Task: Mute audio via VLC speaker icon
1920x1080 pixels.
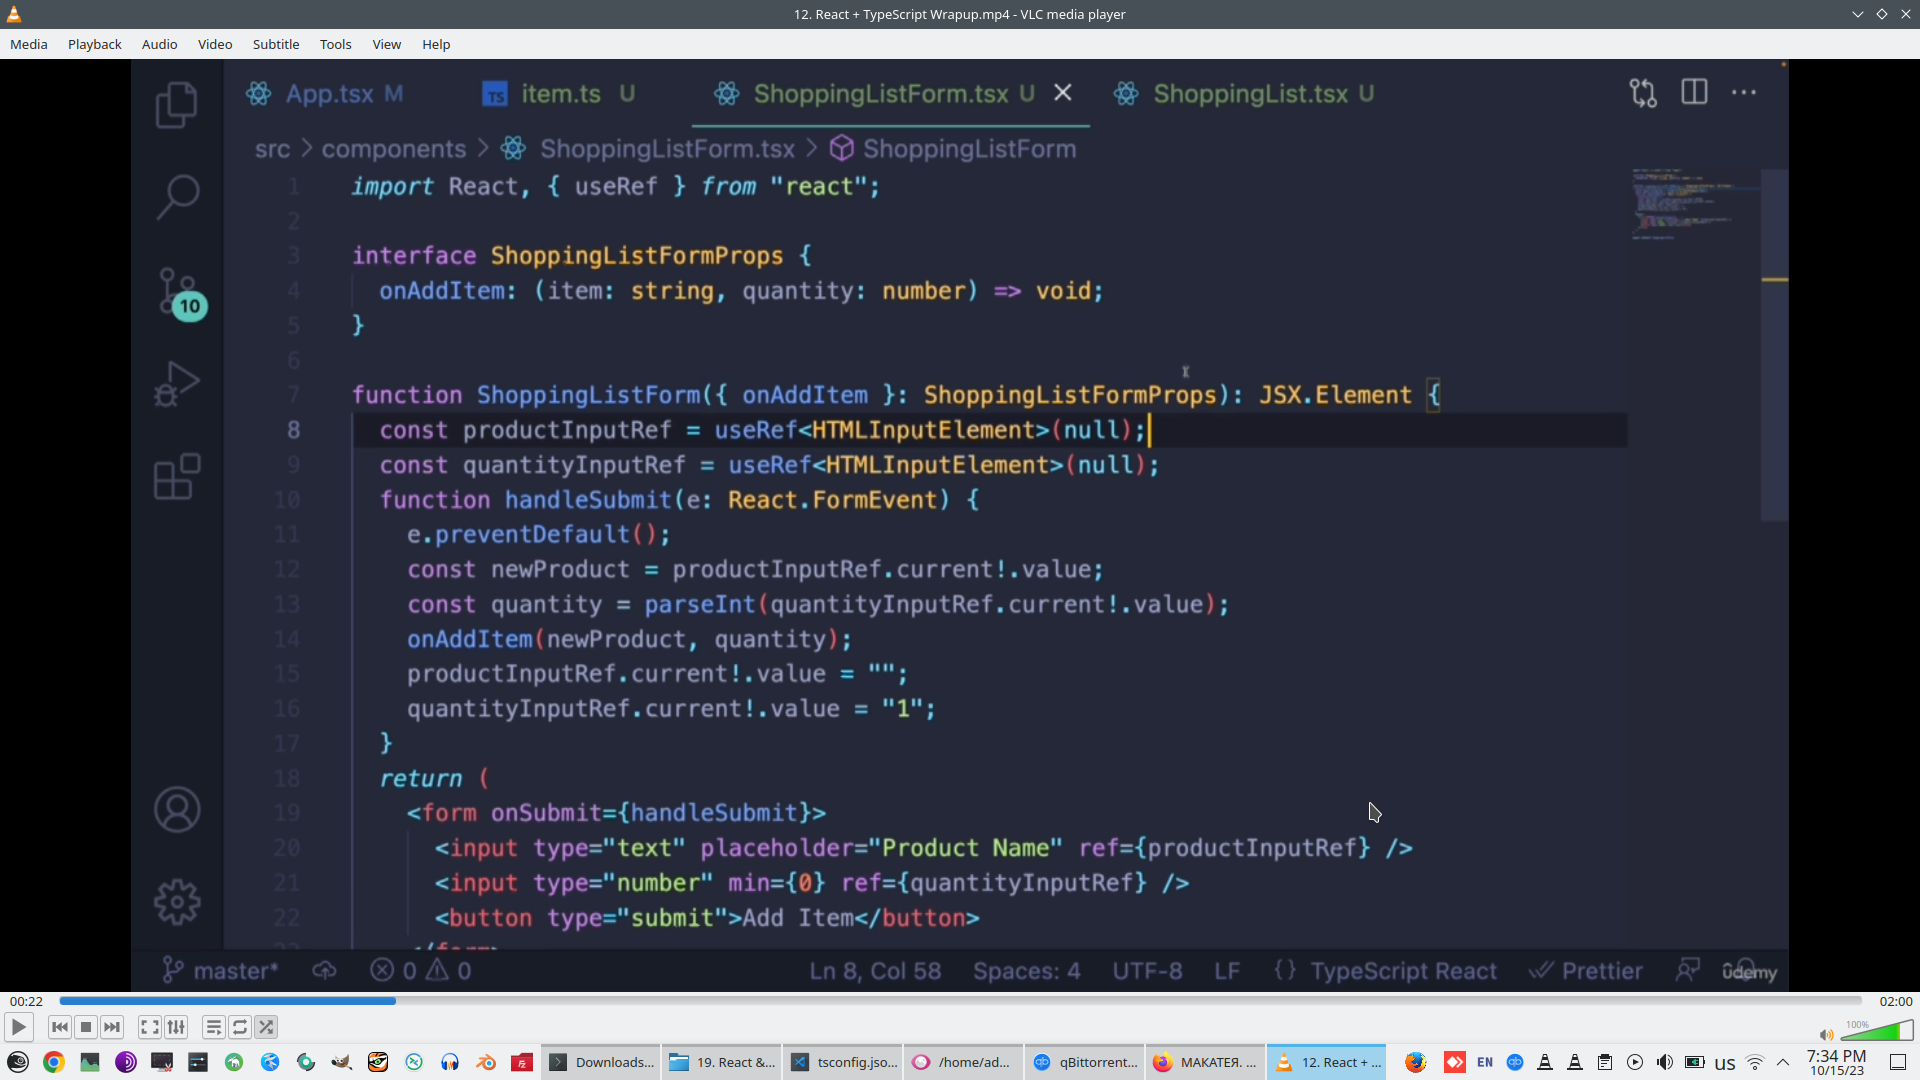Action: click(1826, 1035)
